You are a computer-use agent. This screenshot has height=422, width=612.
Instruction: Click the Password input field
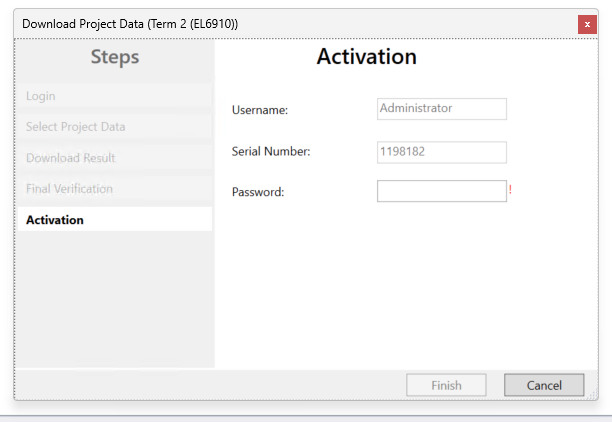click(441, 191)
